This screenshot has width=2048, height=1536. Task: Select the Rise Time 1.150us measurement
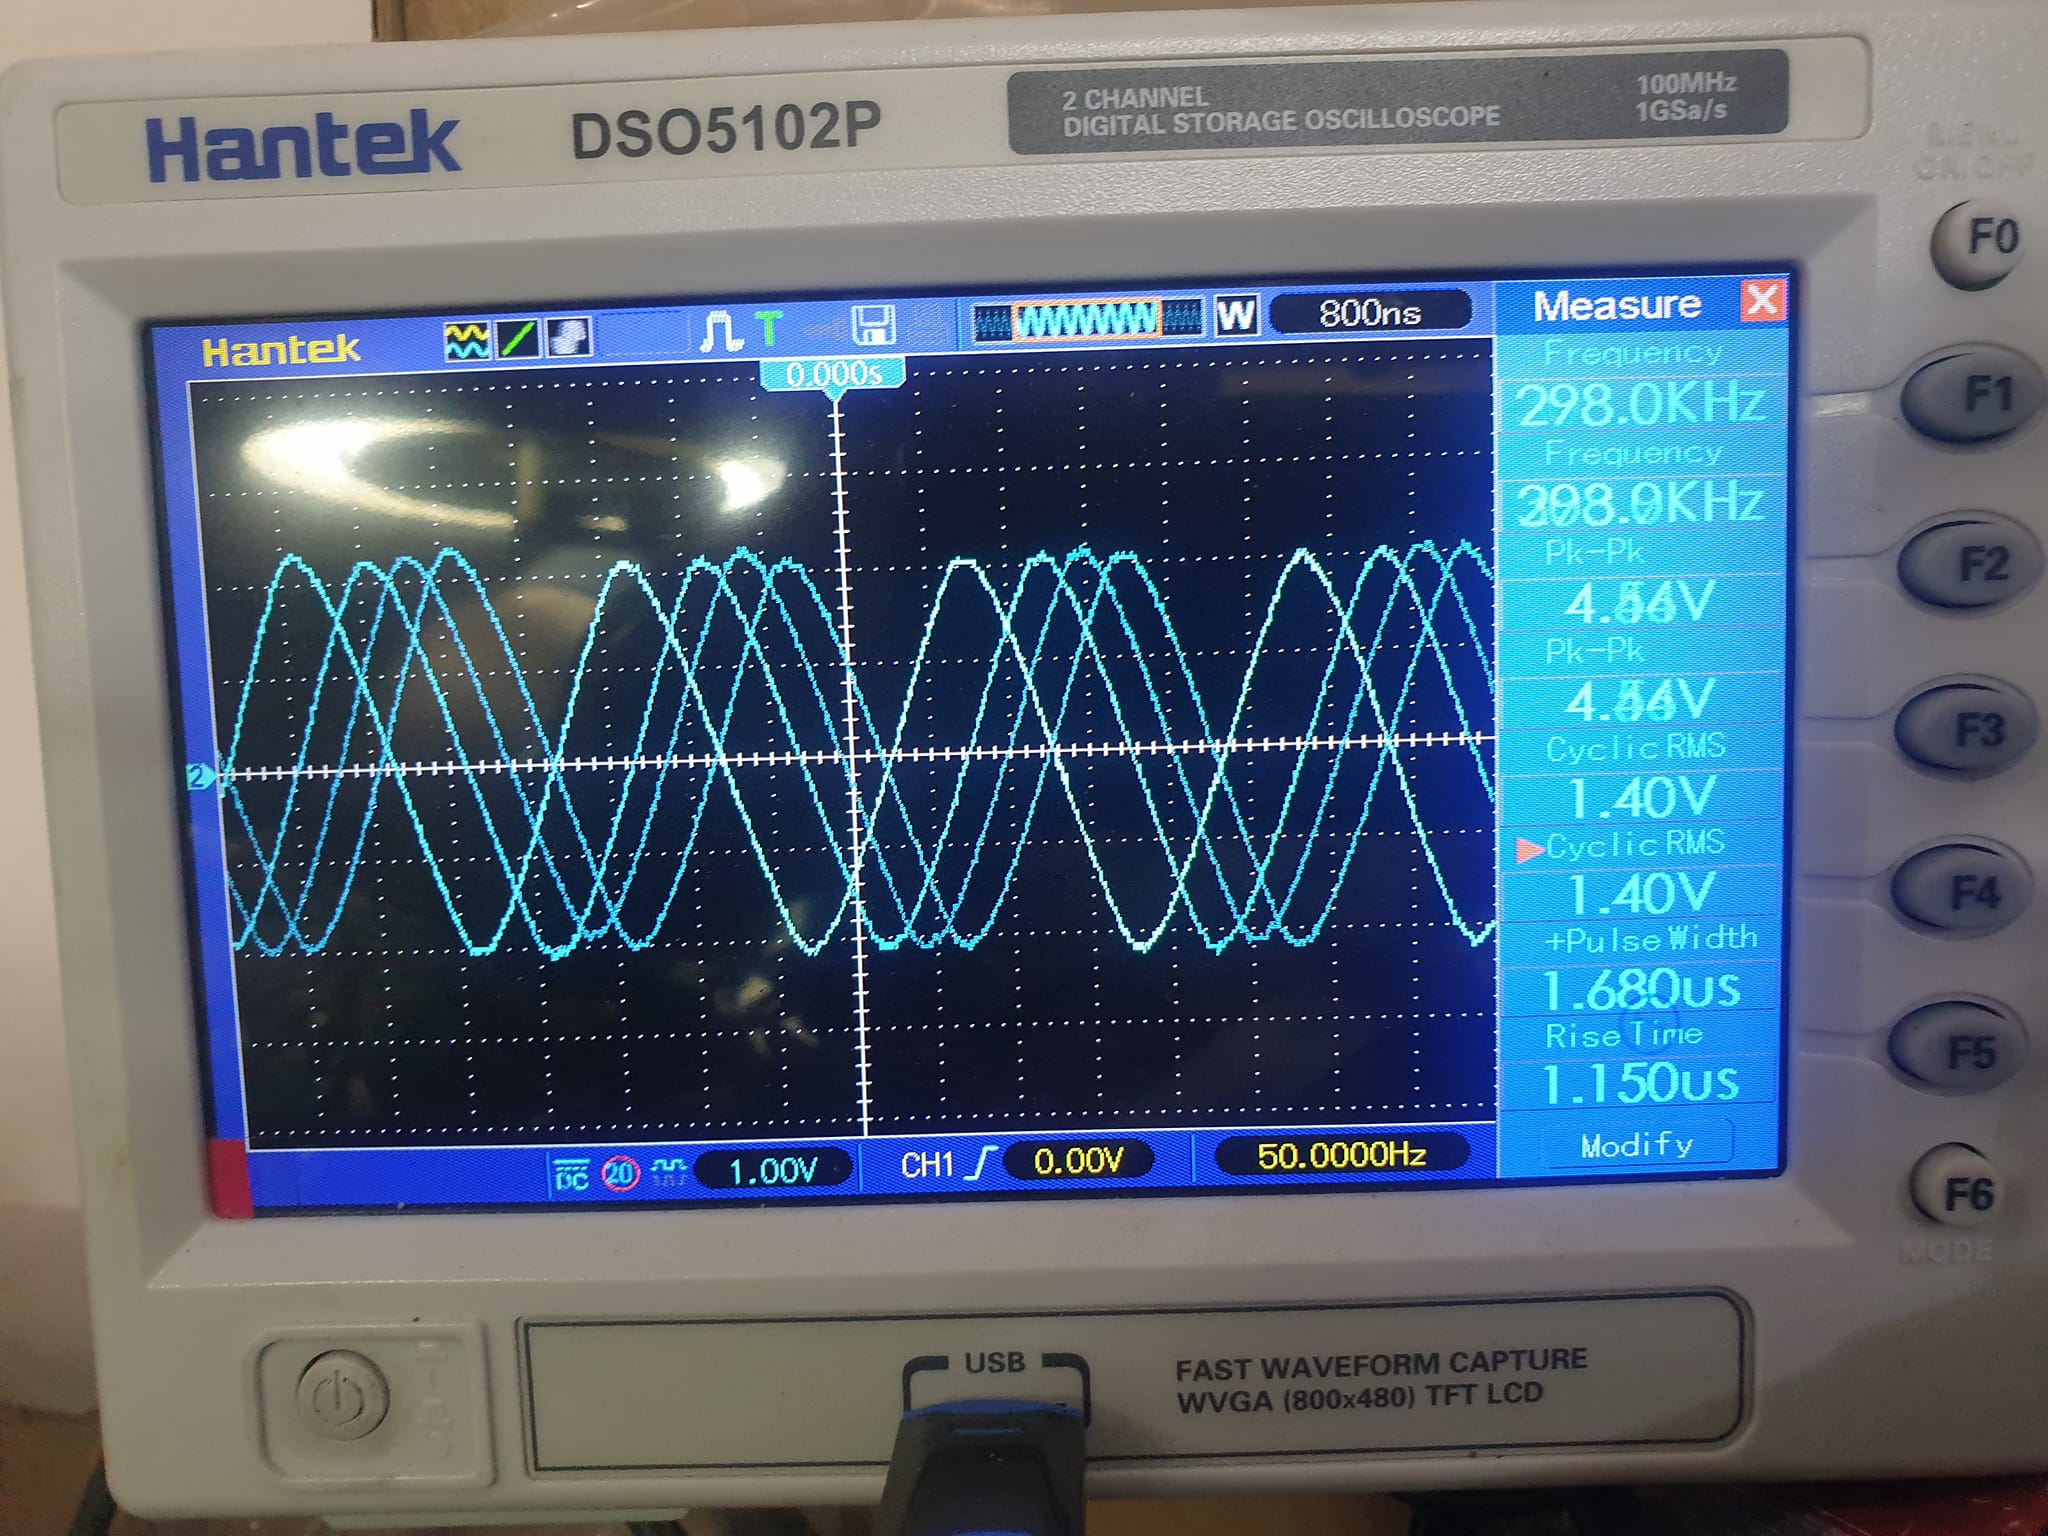pos(1640,1064)
